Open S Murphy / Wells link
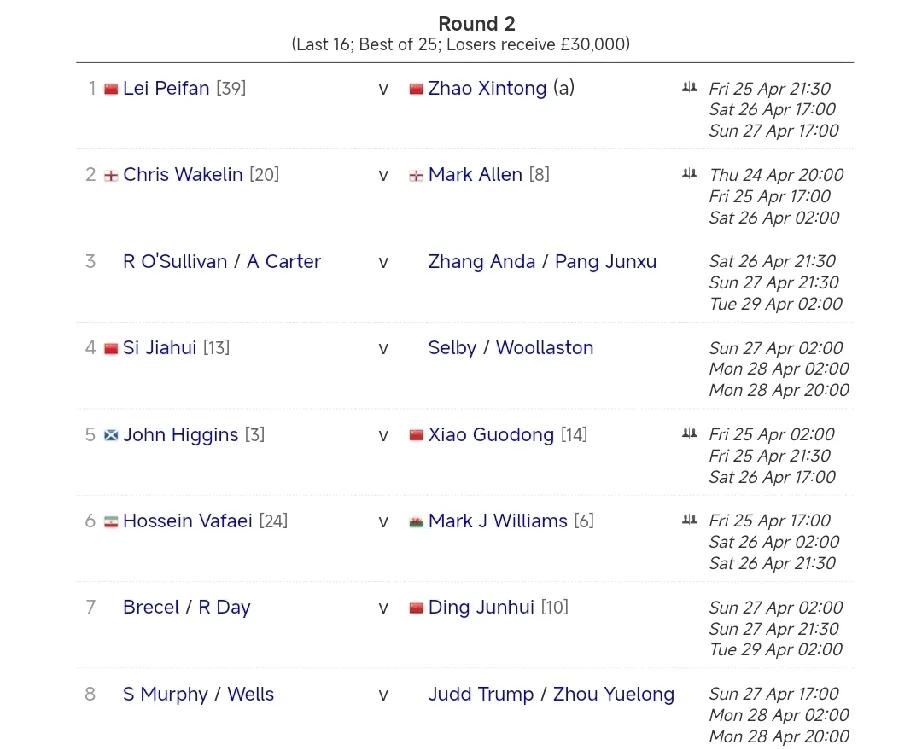Viewport: 922px width, 749px height. [199, 694]
